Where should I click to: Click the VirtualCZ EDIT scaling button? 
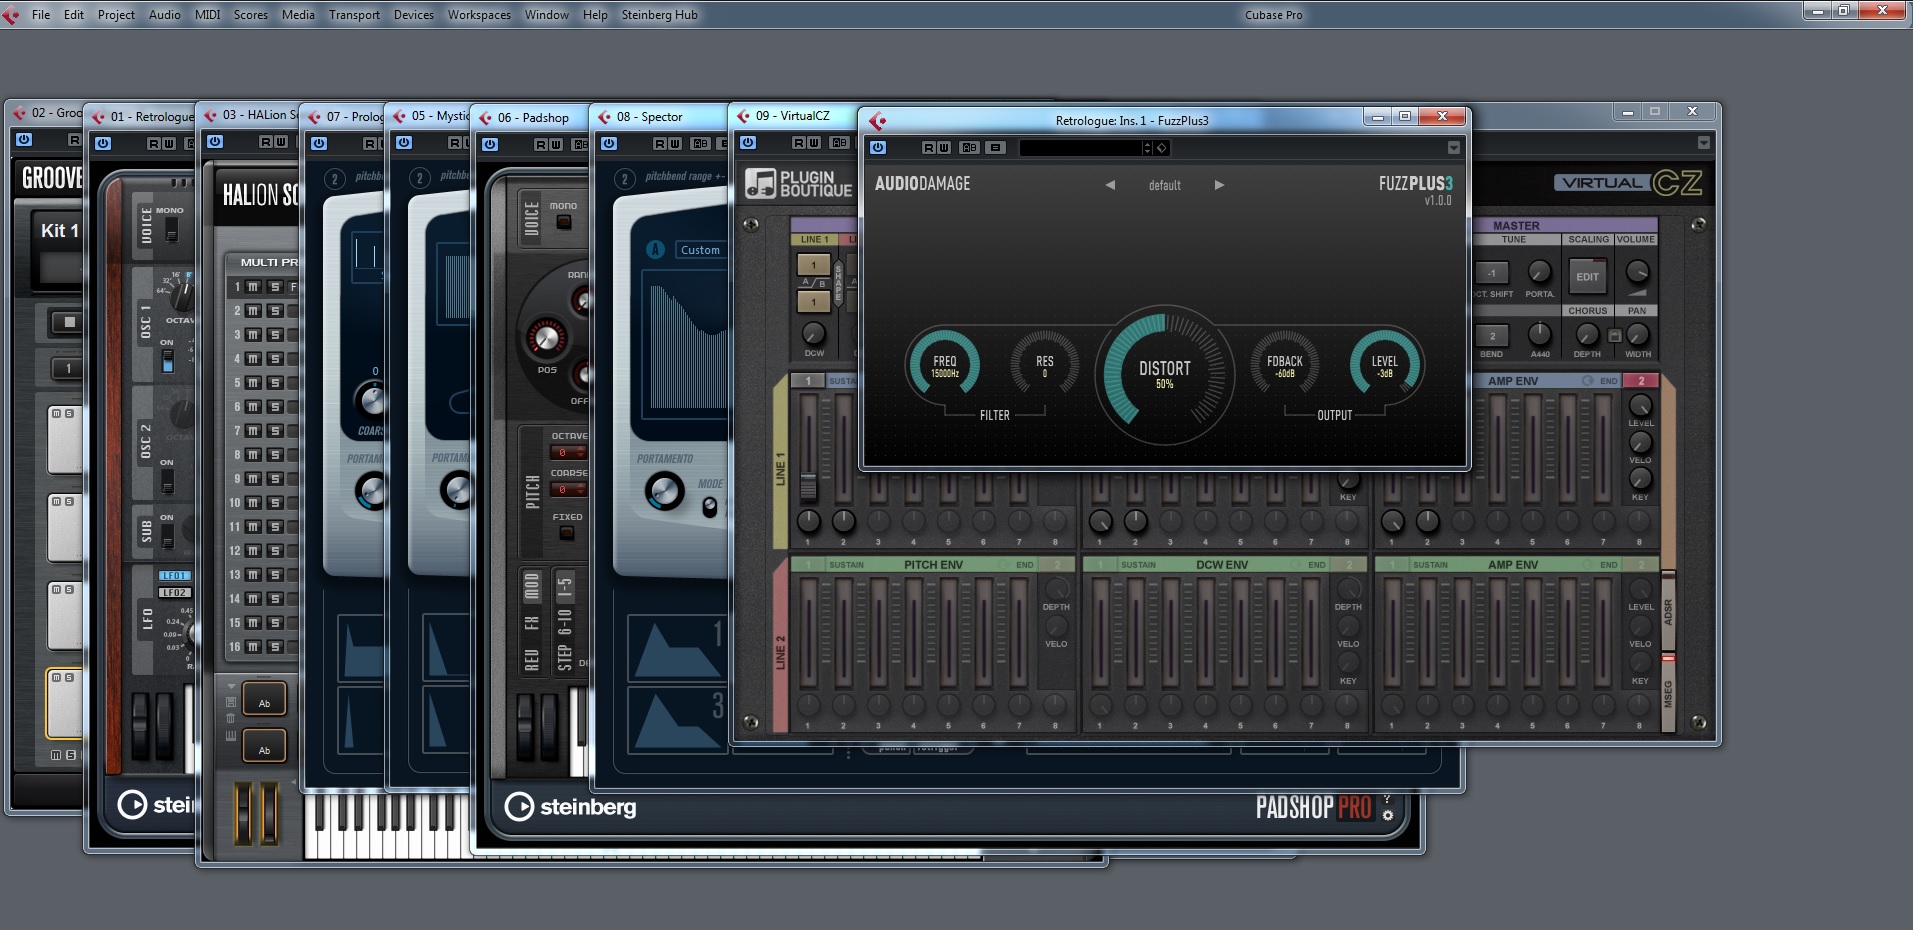pos(1587,276)
